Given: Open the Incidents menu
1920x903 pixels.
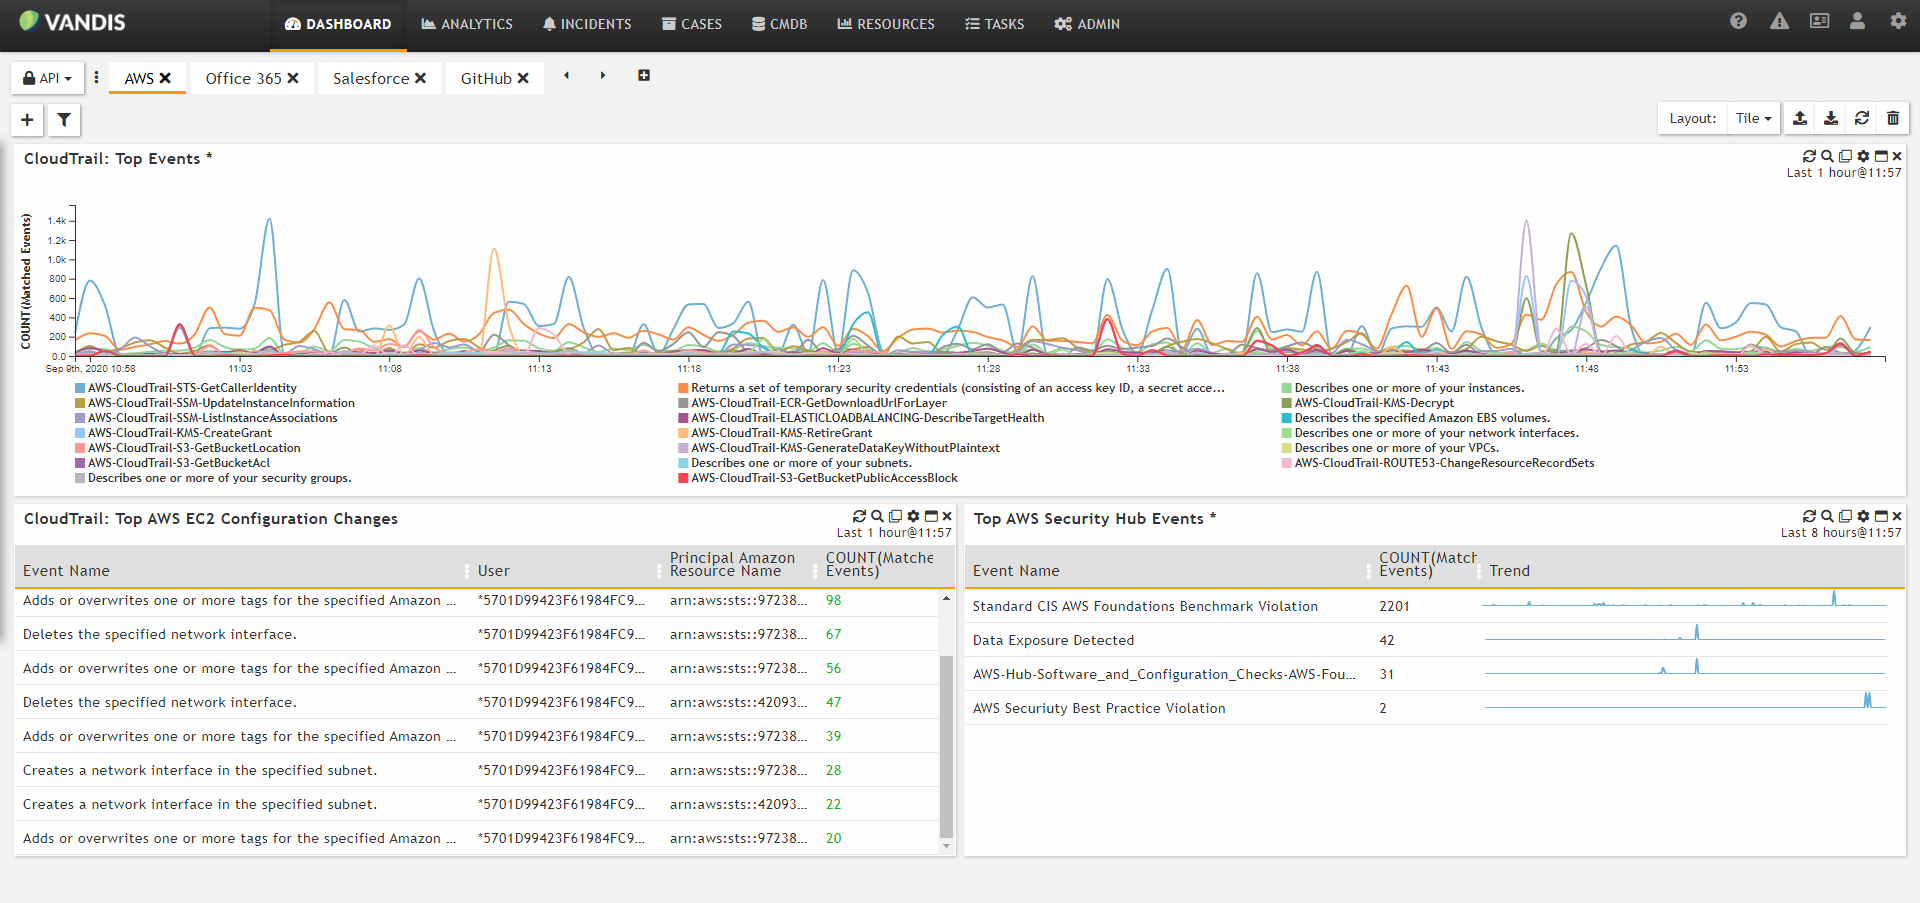Looking at the screenshot, I should tap(587, 24).
